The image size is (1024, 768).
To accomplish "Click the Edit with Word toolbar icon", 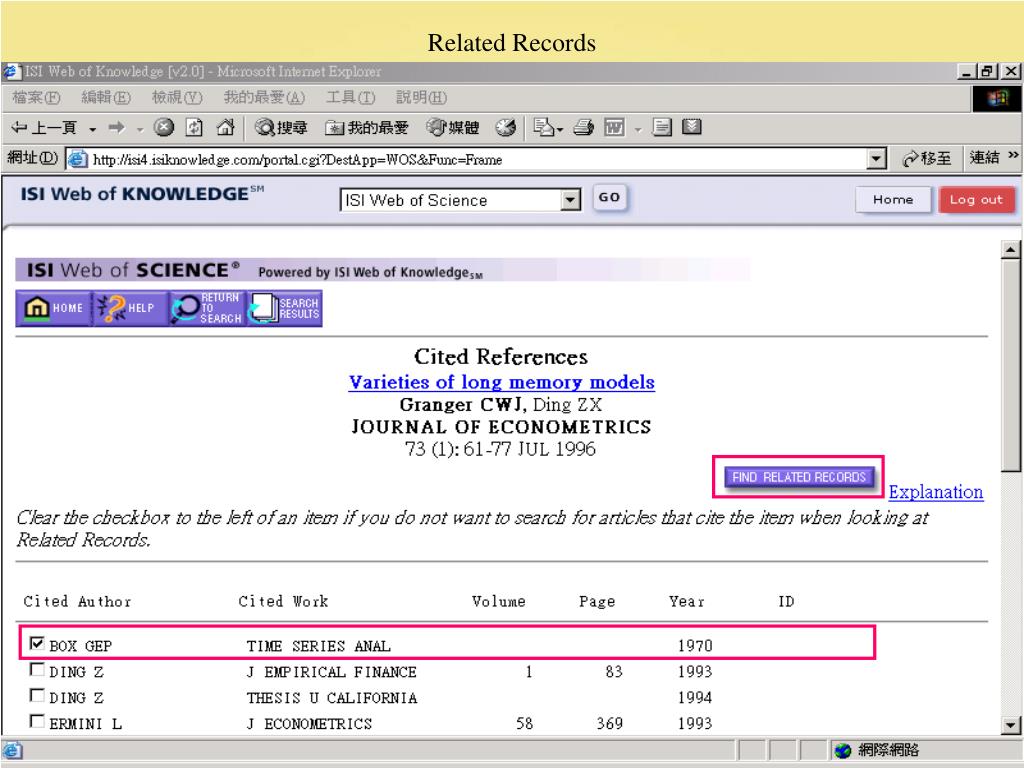I will click(x=614, y=127).
